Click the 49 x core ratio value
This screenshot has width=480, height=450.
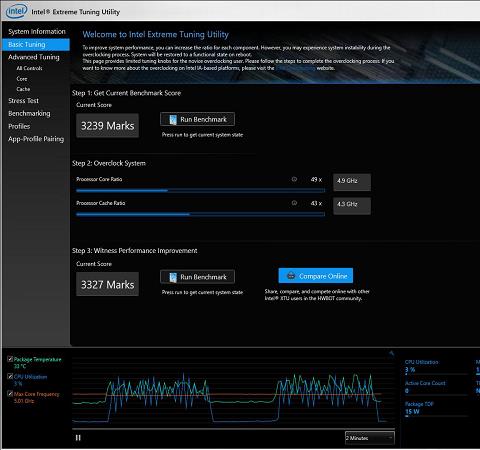(x=316, y=179)
